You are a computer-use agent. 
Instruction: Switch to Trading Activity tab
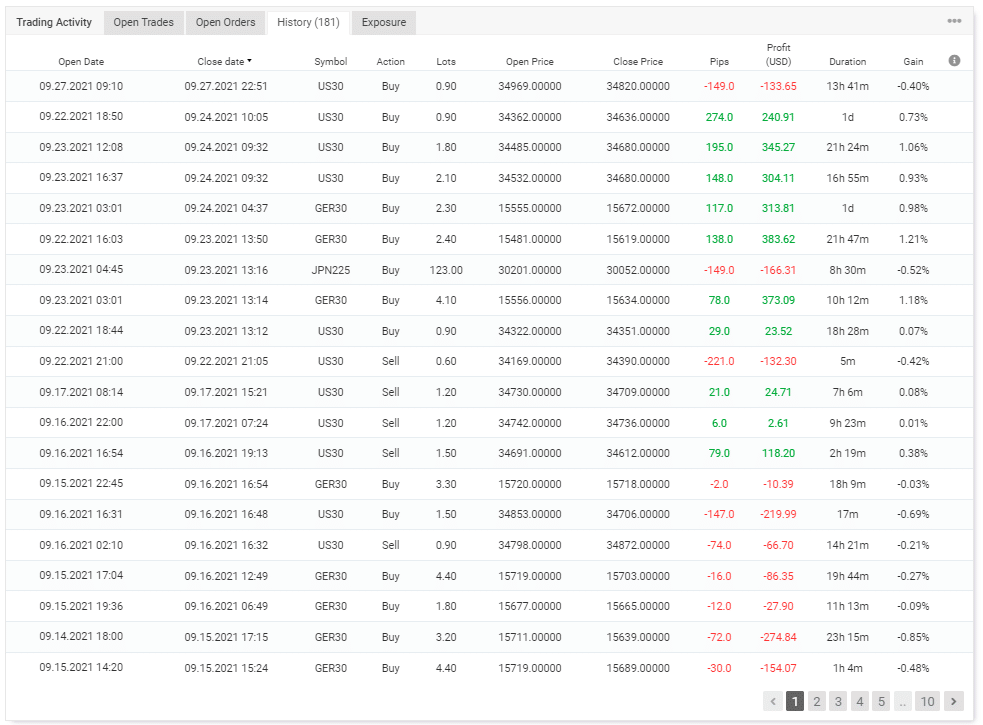(x=54, y=22)
